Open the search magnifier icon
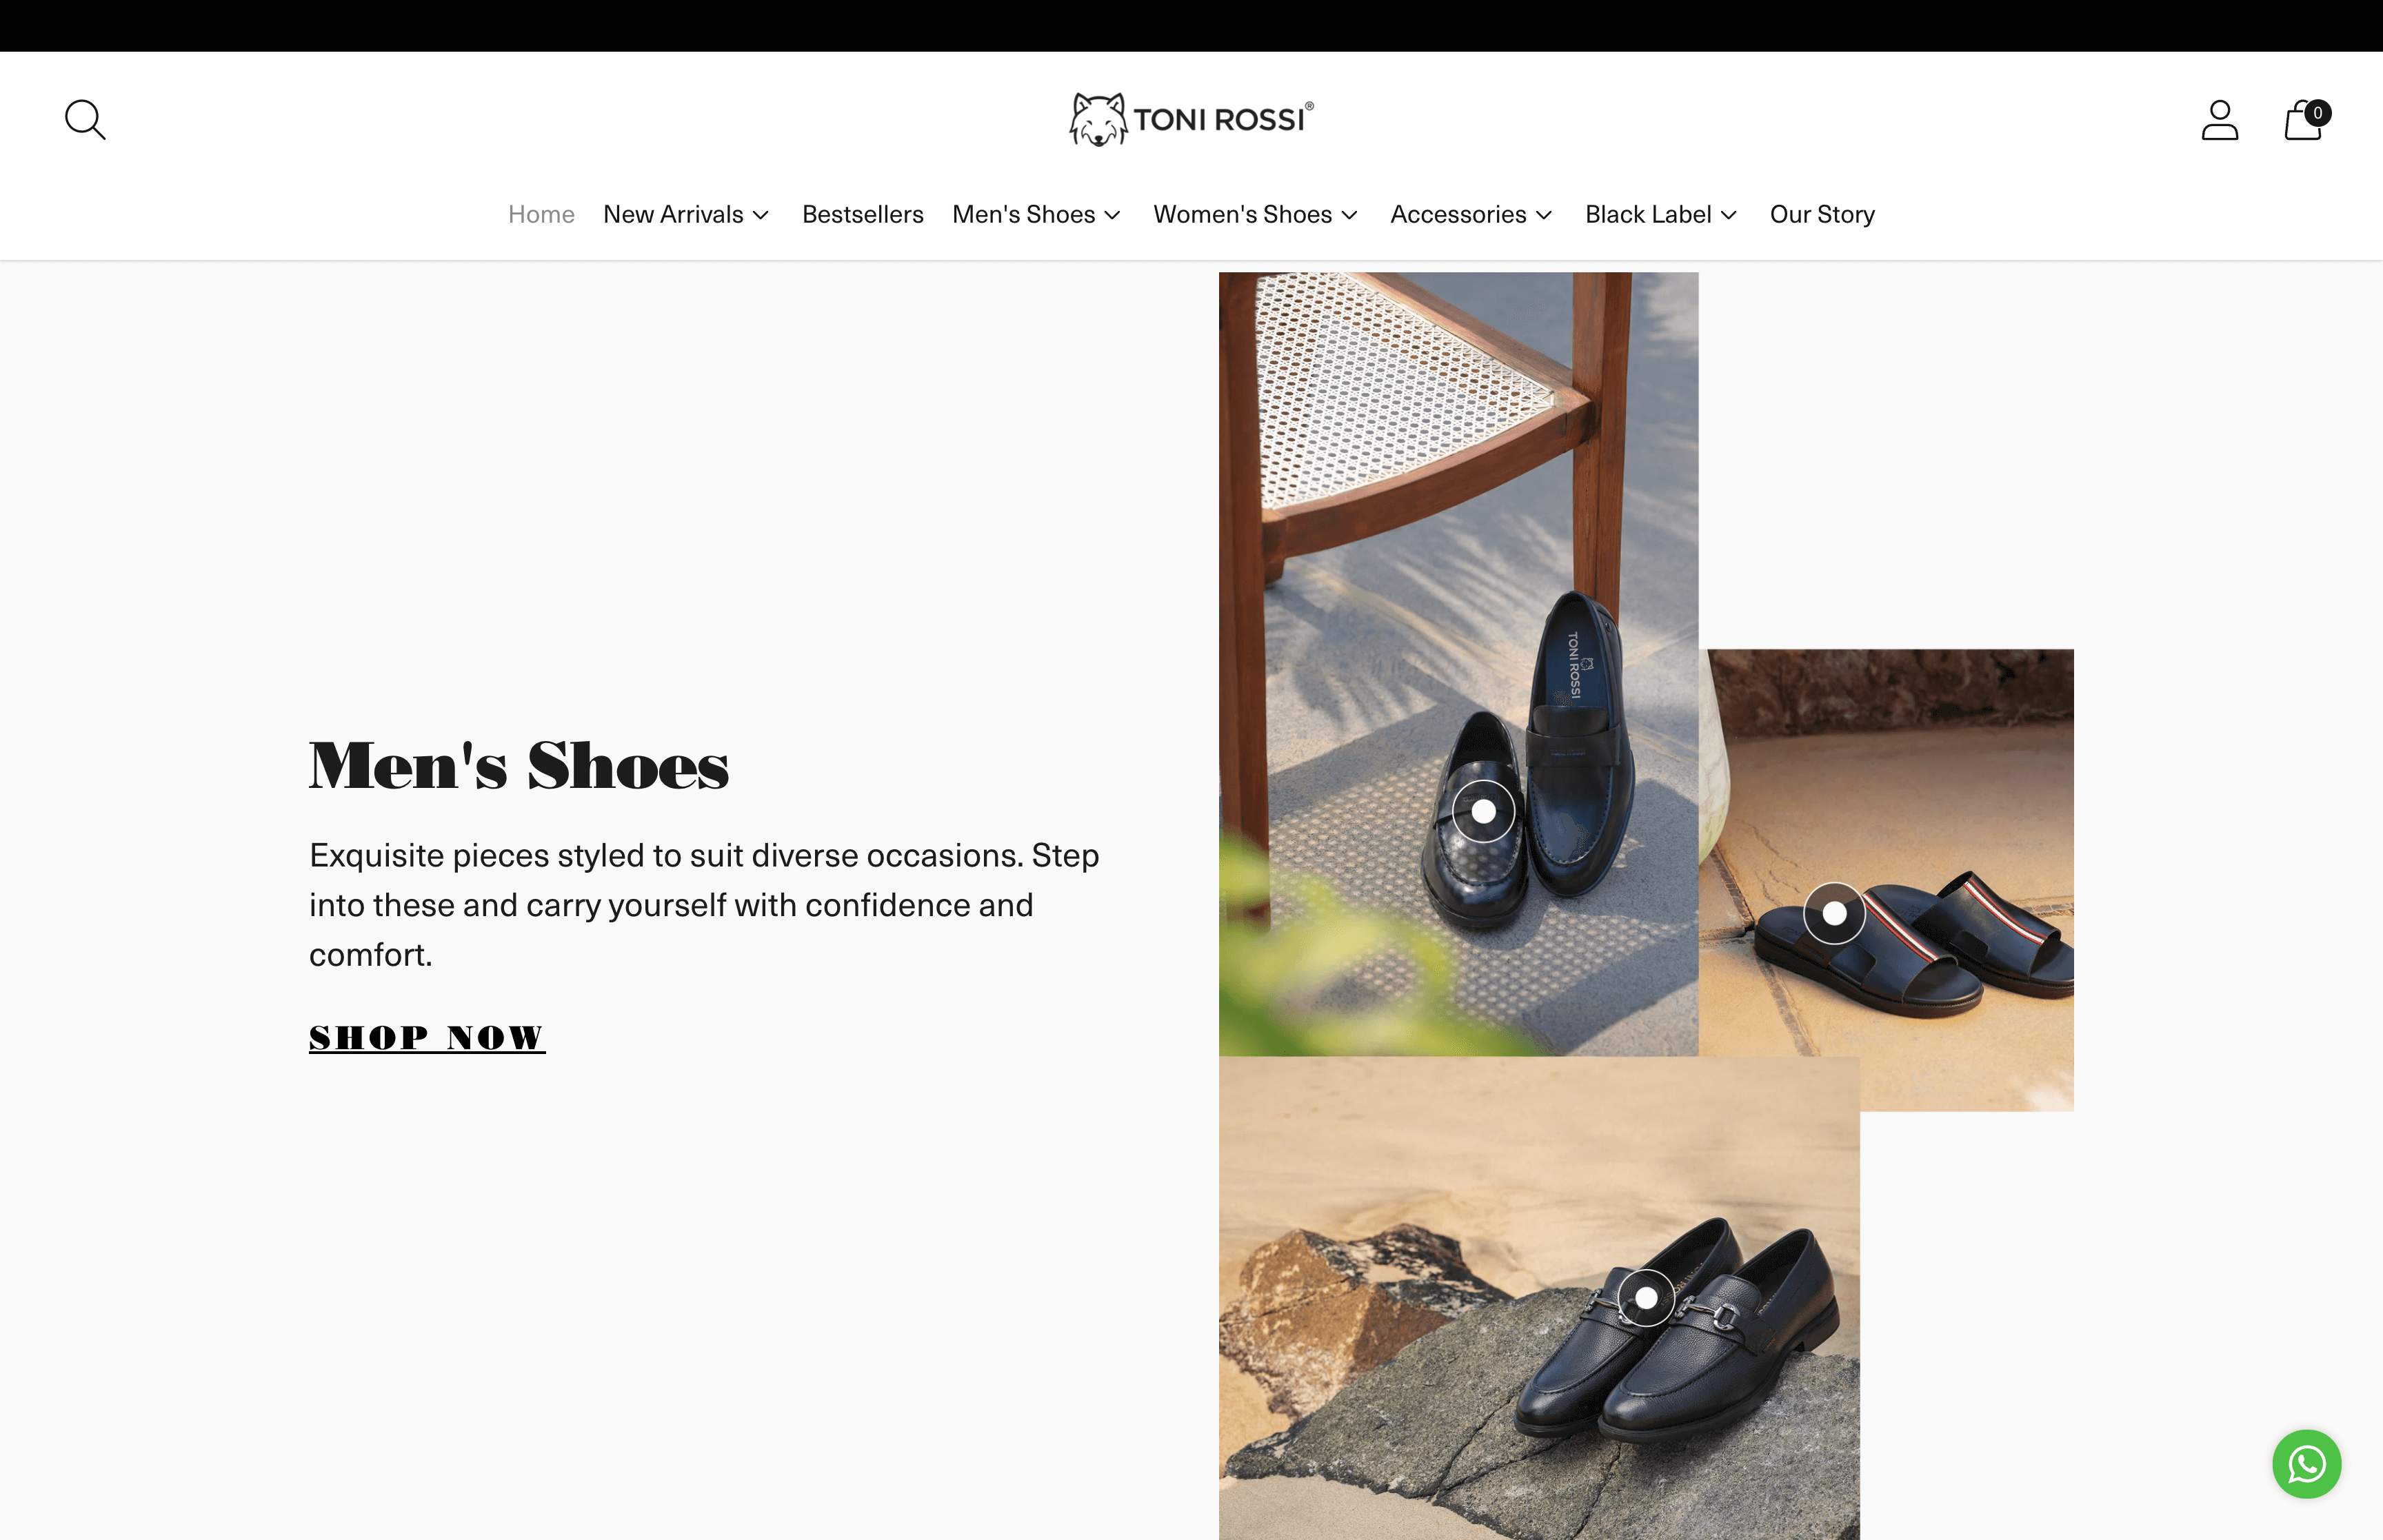Screen dimensions: 2383x1540 coord(85,120)
